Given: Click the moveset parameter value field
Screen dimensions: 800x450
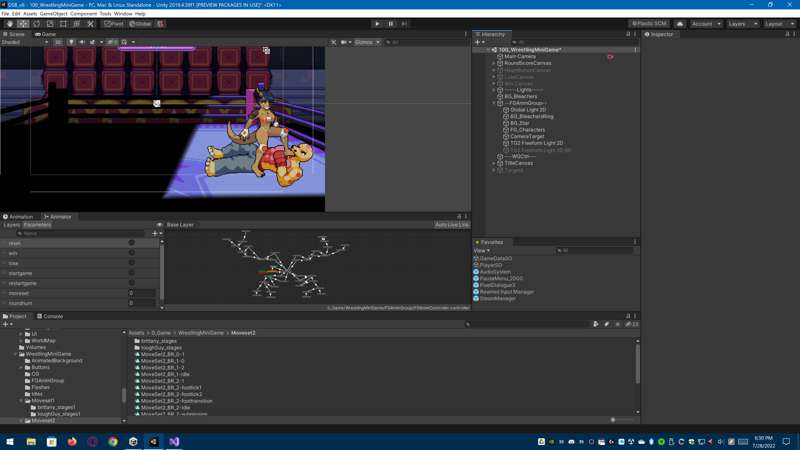Looking at the screenshot, I should [142, 293].
